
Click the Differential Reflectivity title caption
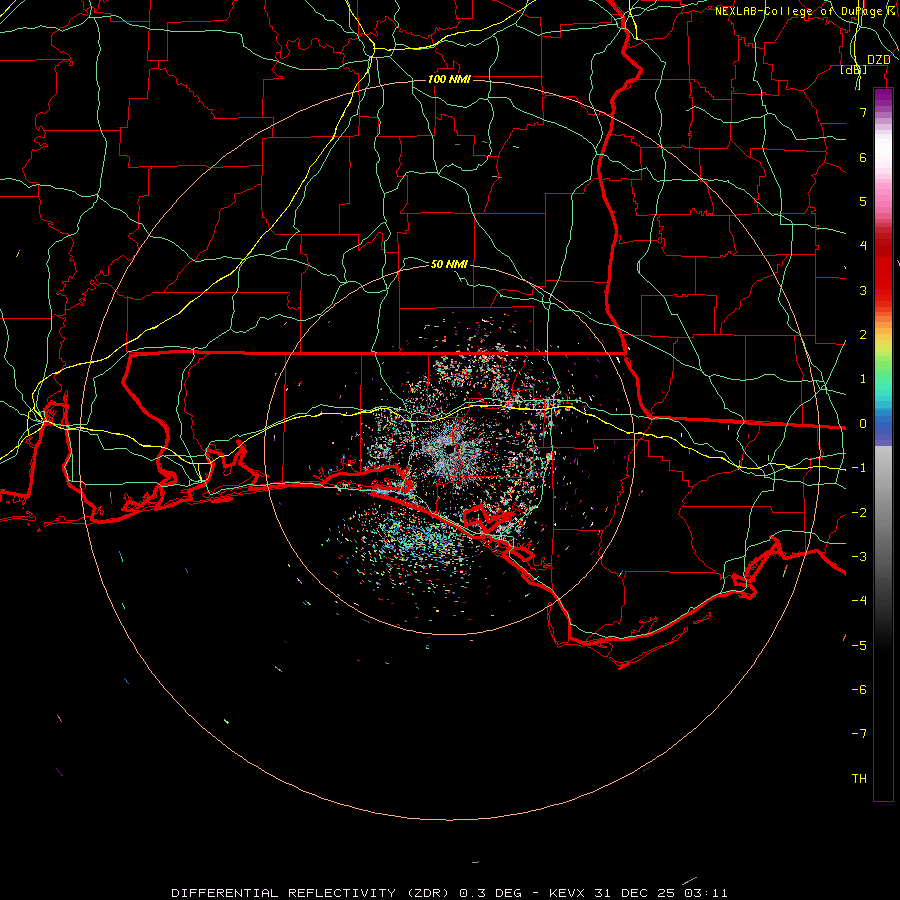[449, 893]
